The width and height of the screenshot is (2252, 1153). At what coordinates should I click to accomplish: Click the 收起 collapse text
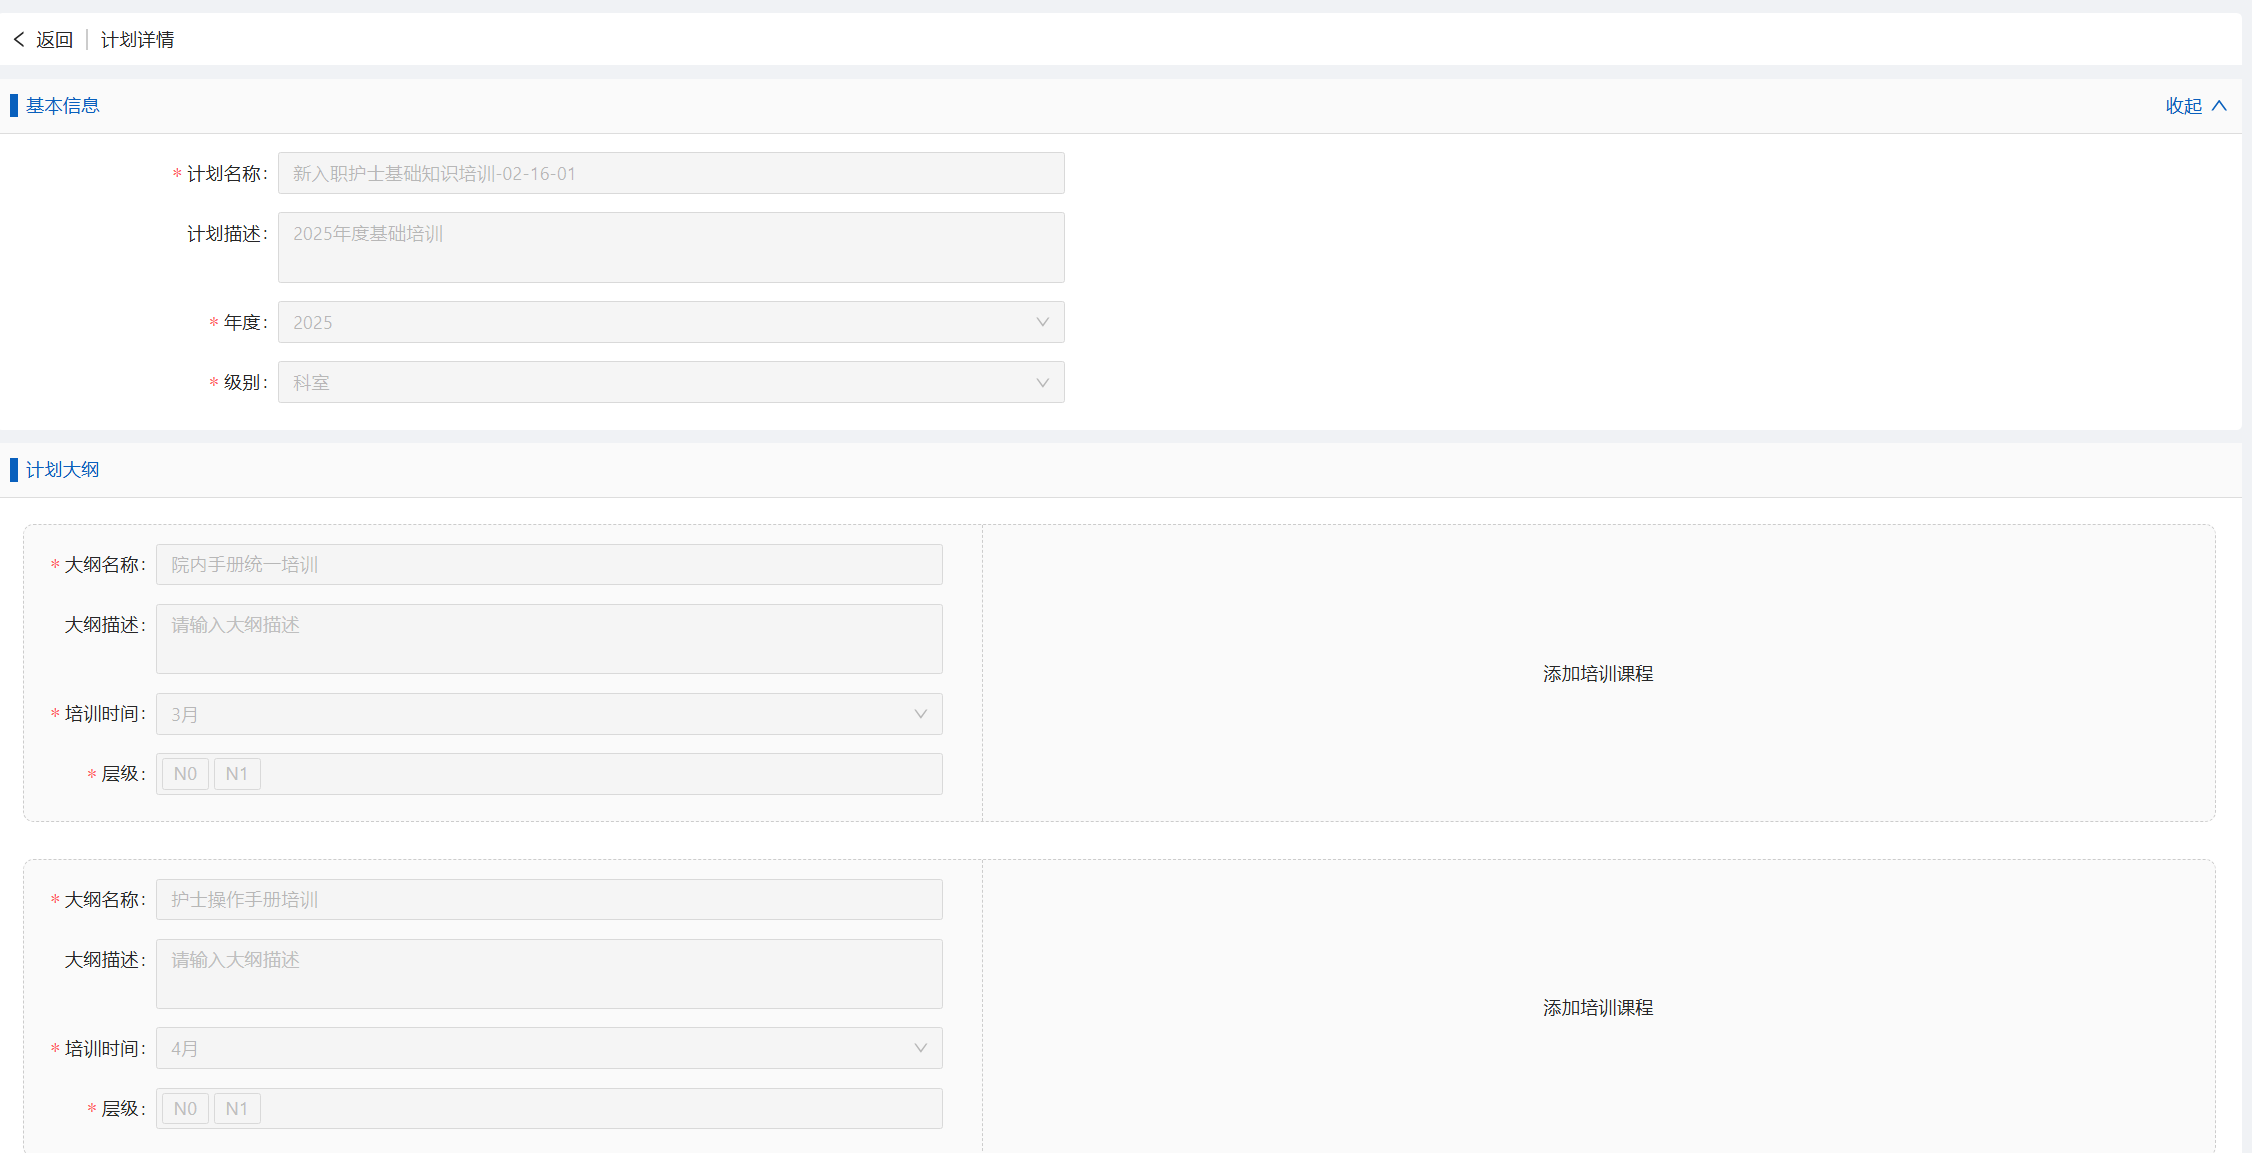coord(2183,106)
